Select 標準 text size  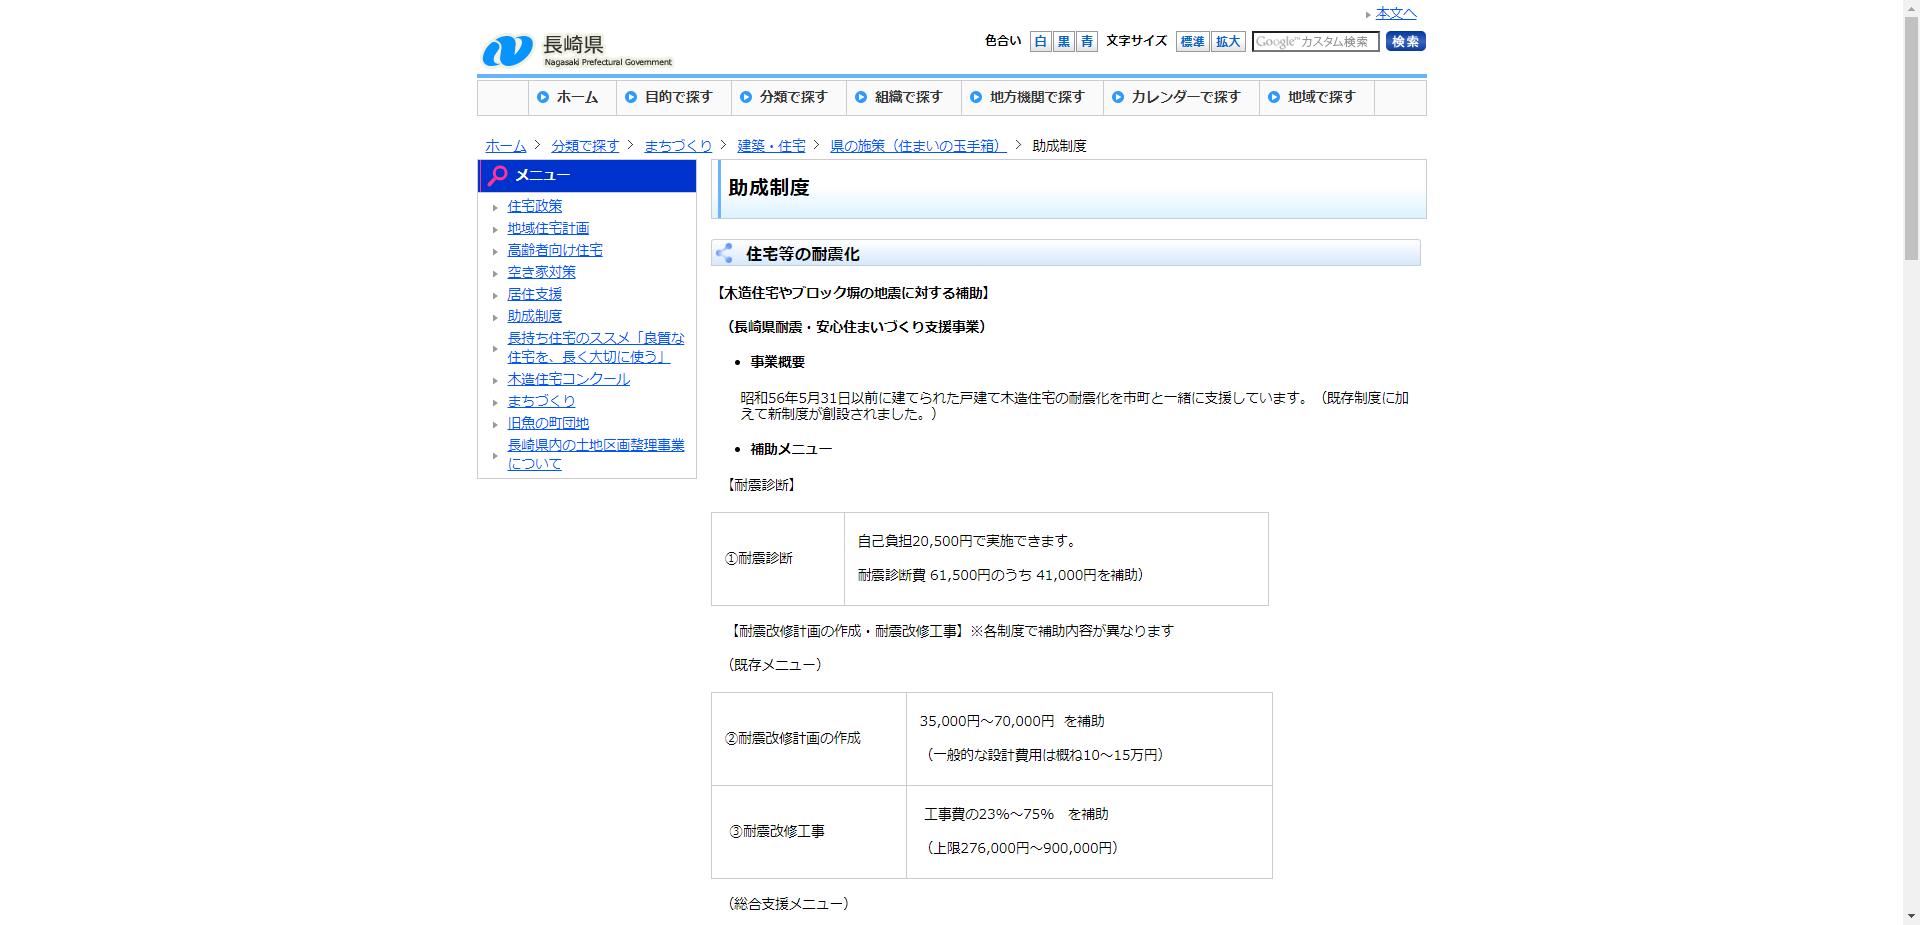pos(1191,41)
